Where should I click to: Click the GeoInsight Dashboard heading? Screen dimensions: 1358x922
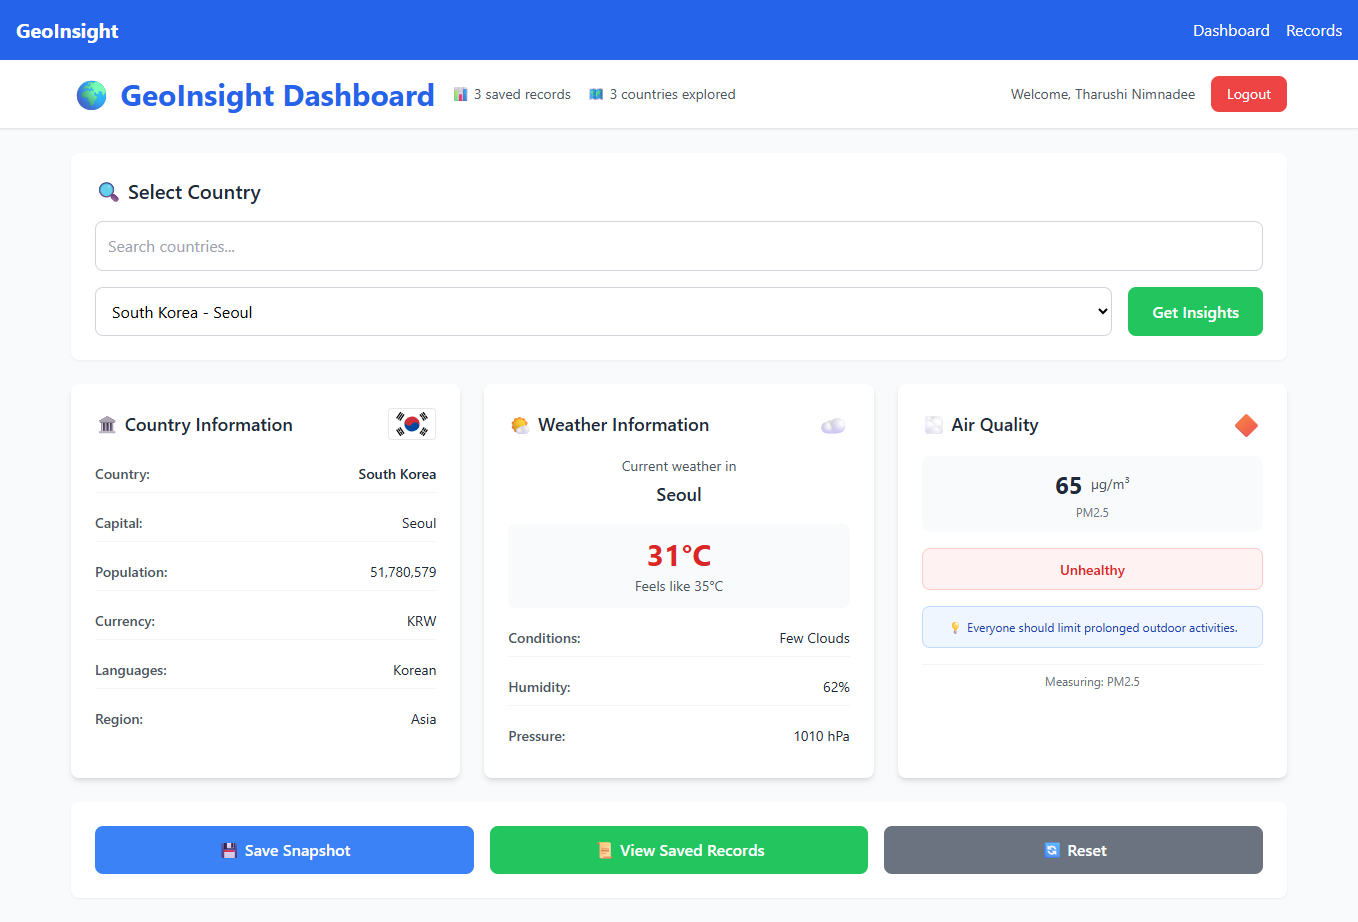pyautogui.click(x=277, y=95)
